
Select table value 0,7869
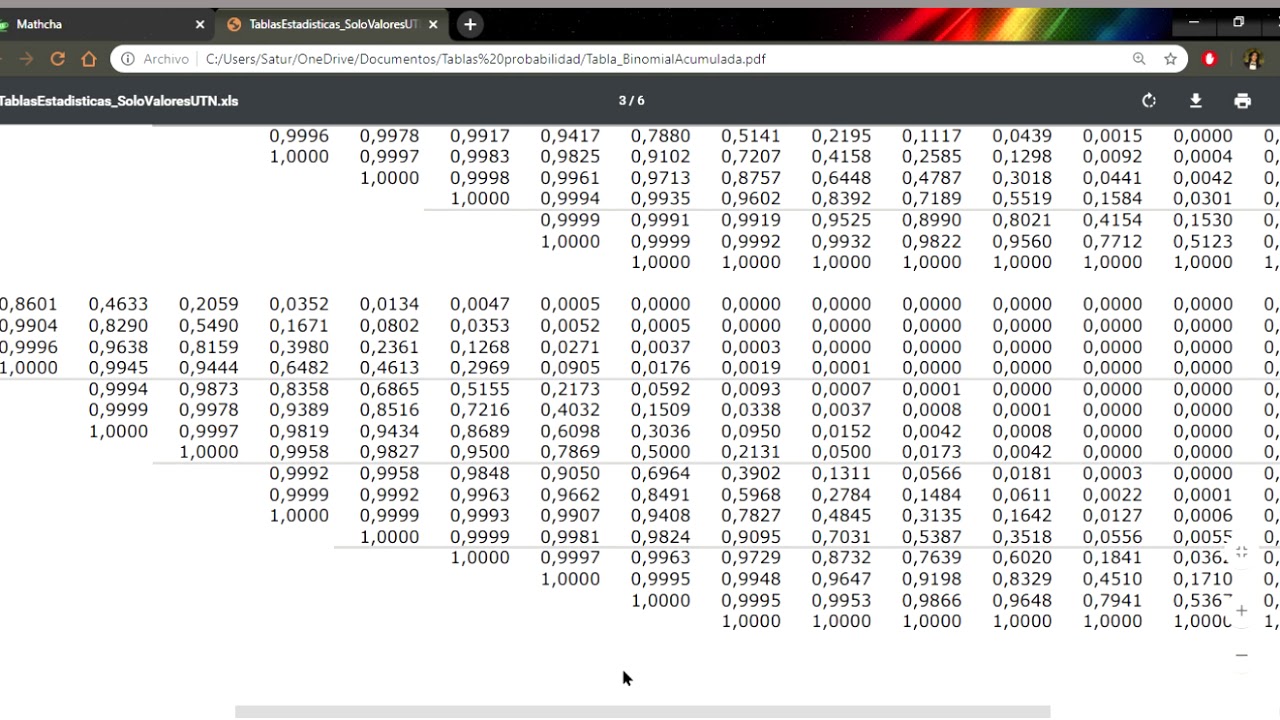click(x=570, y=452)
